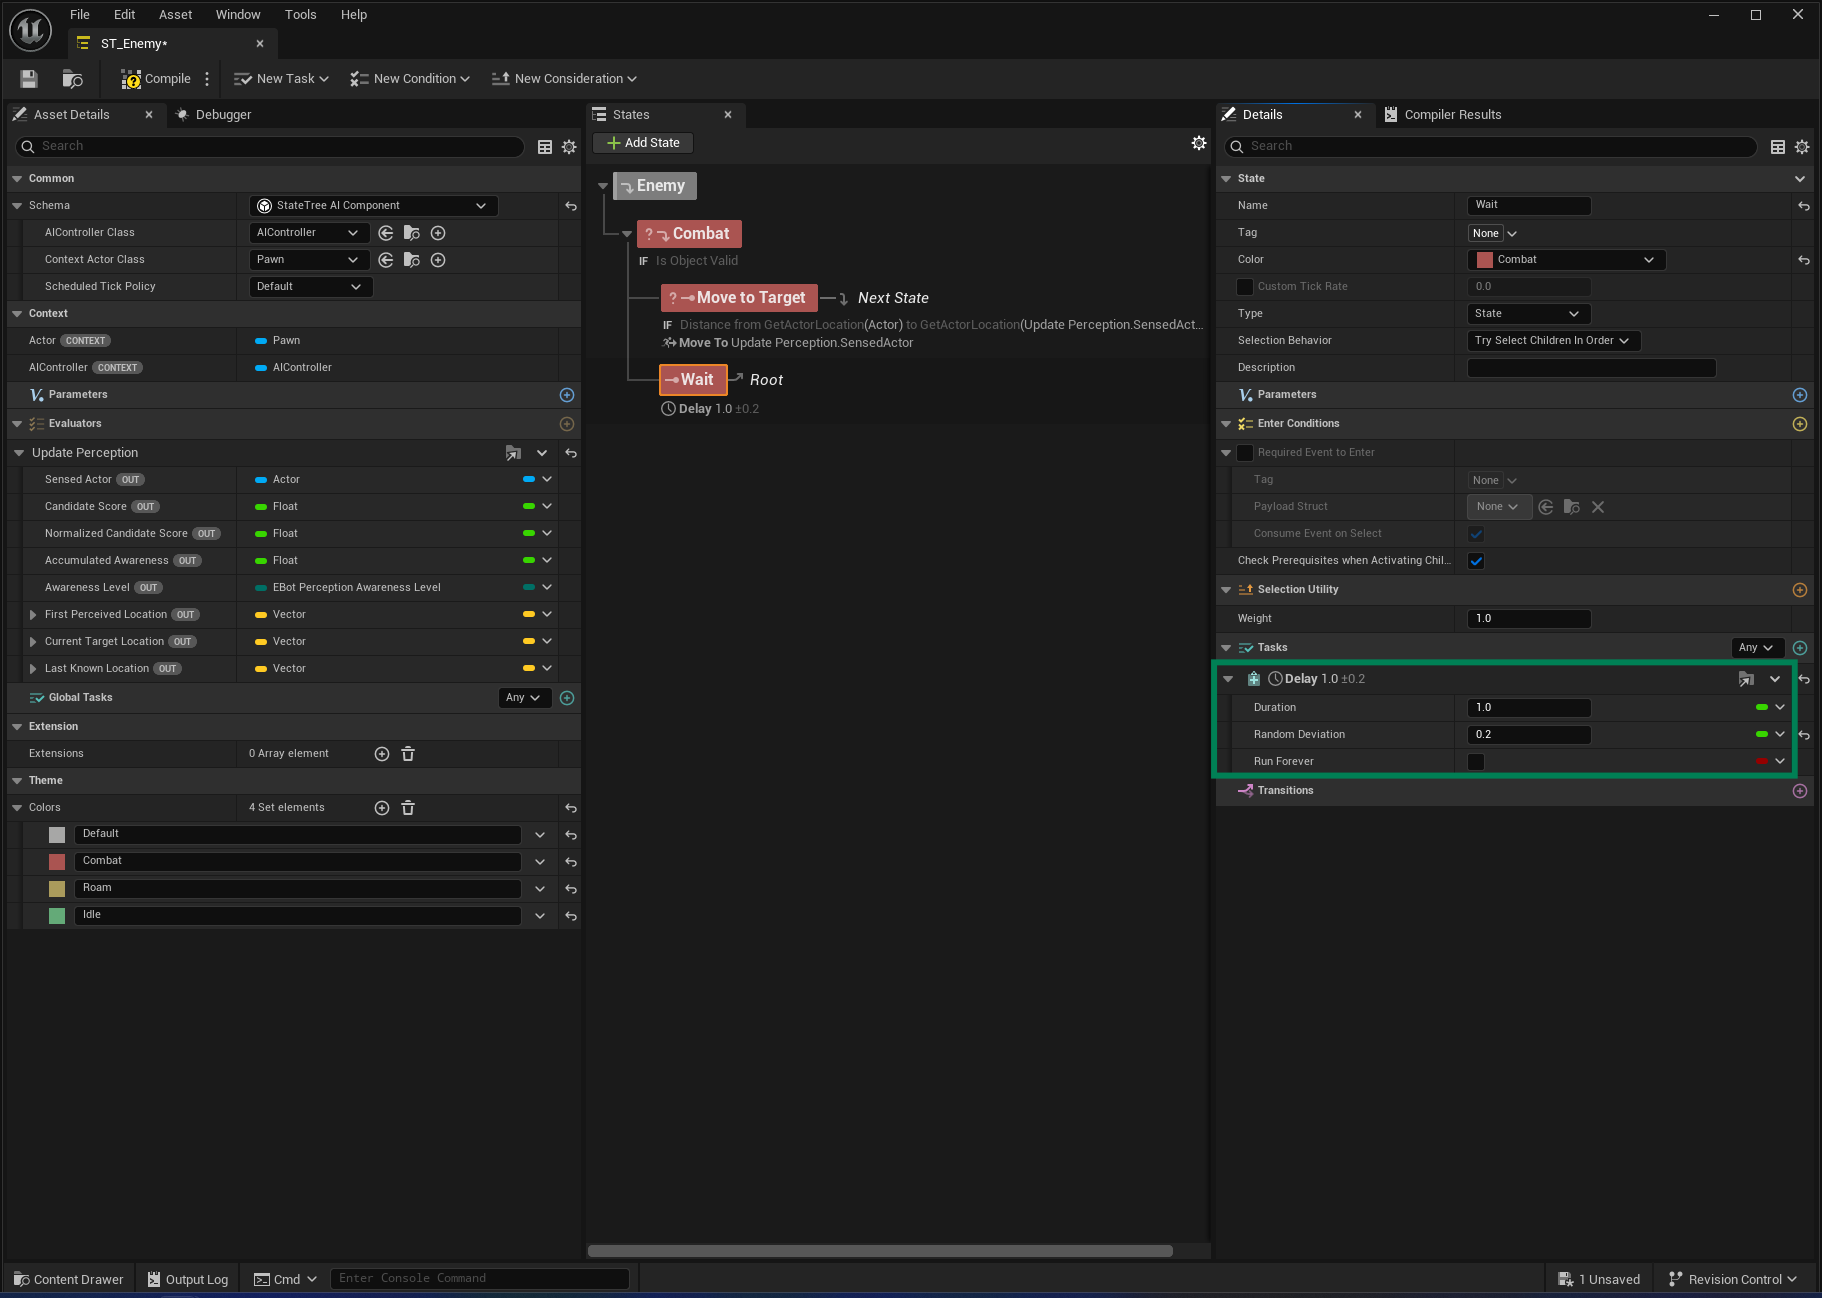The image size is (1822, 1298).
Task: Open the Tools menu
Action: tap(300, 15)
